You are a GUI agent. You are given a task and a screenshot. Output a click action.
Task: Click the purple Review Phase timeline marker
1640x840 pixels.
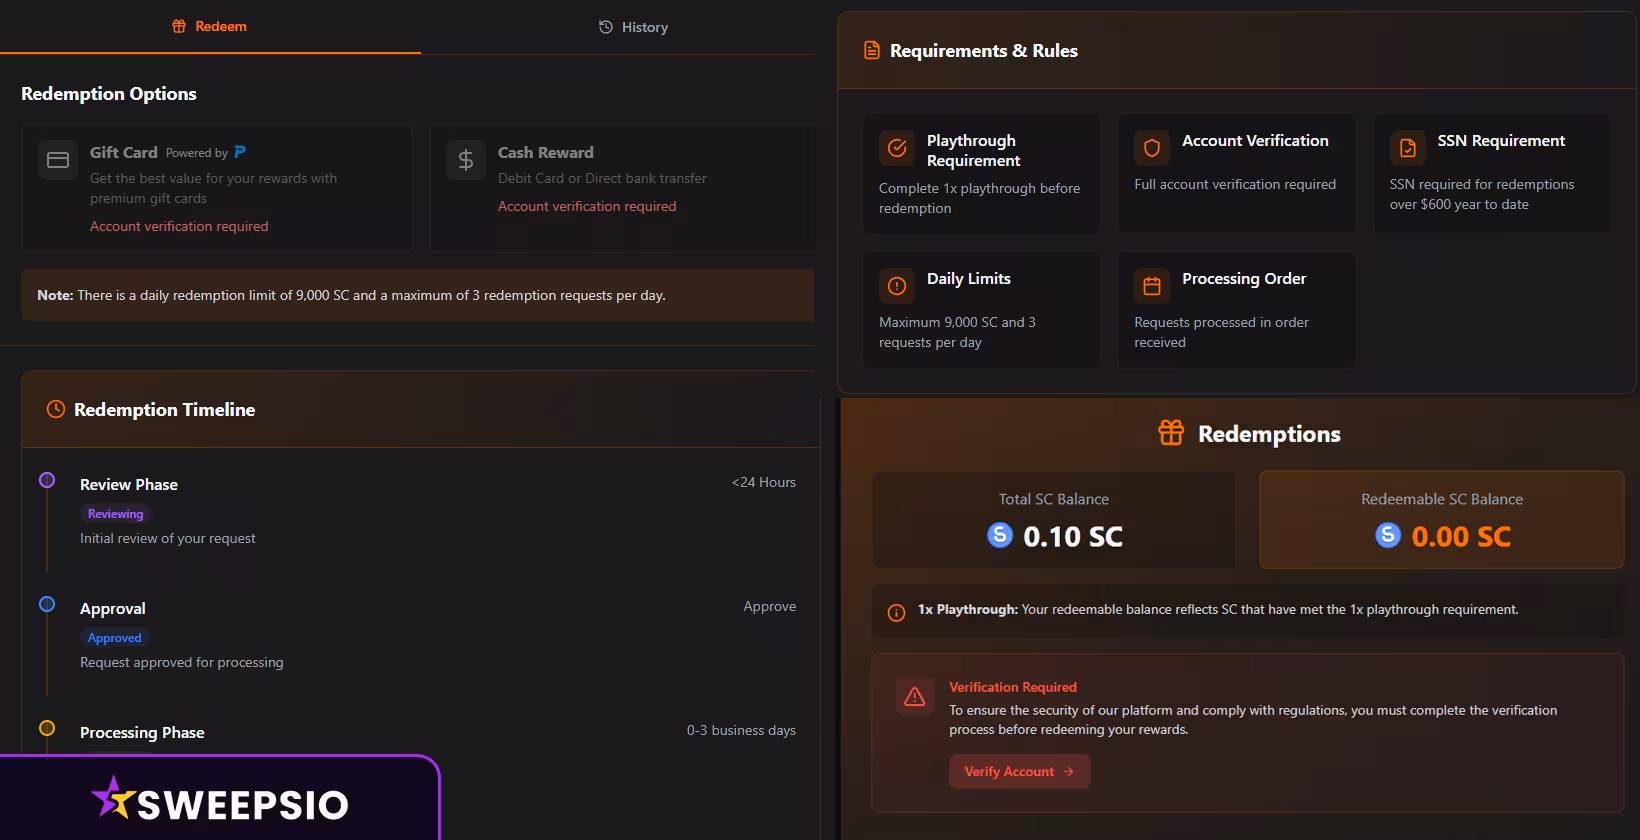(47, 480)
